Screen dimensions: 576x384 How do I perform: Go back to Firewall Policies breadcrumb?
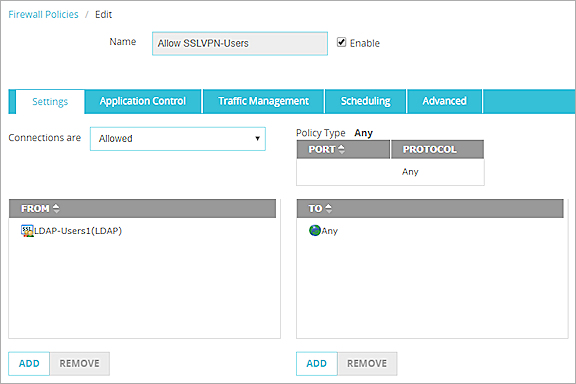[x=43, y=14]
